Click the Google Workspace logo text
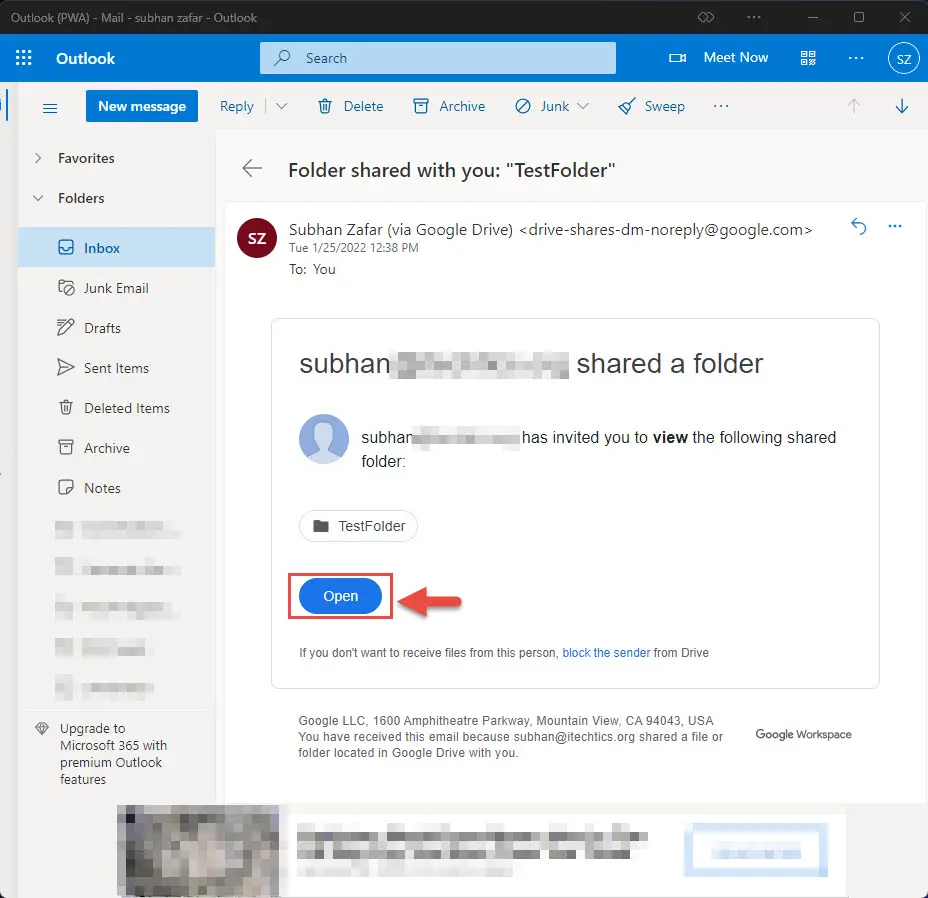Viewport: 928px width, 898px height. coord(803,734)
